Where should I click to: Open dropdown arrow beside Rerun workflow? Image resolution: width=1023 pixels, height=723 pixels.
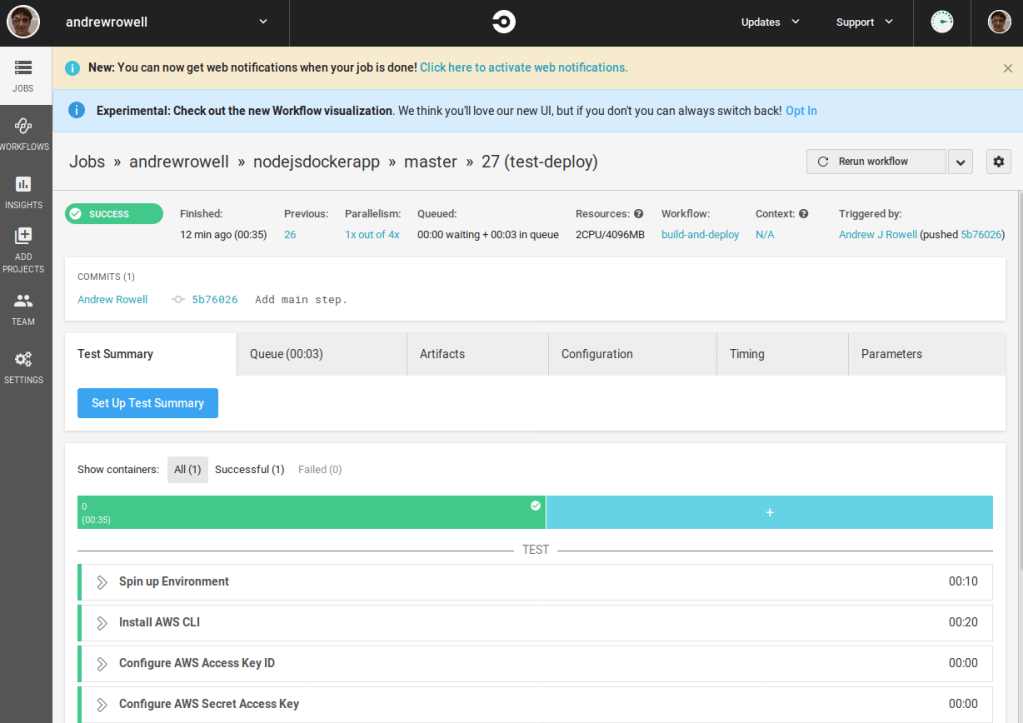pyautogui.click(x=960, y=162)
